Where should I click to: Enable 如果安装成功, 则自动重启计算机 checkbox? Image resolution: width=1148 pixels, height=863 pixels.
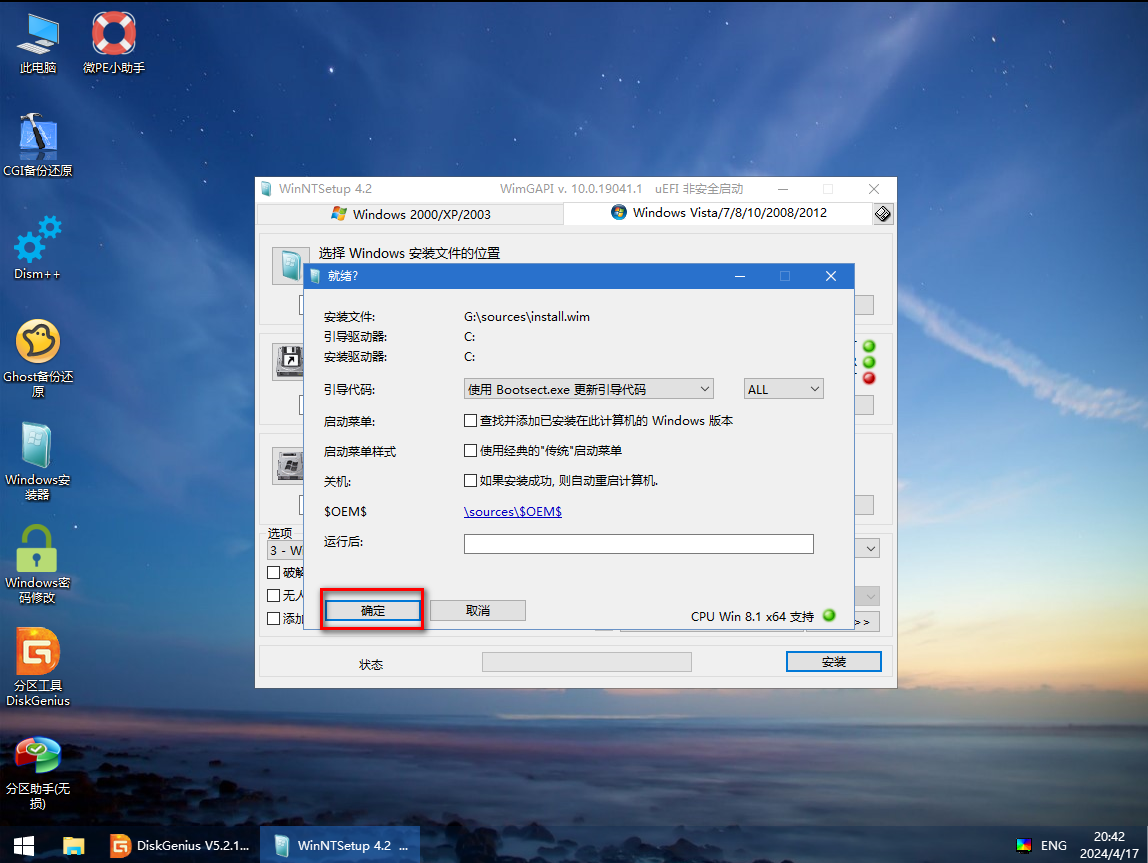coord(470,481)
